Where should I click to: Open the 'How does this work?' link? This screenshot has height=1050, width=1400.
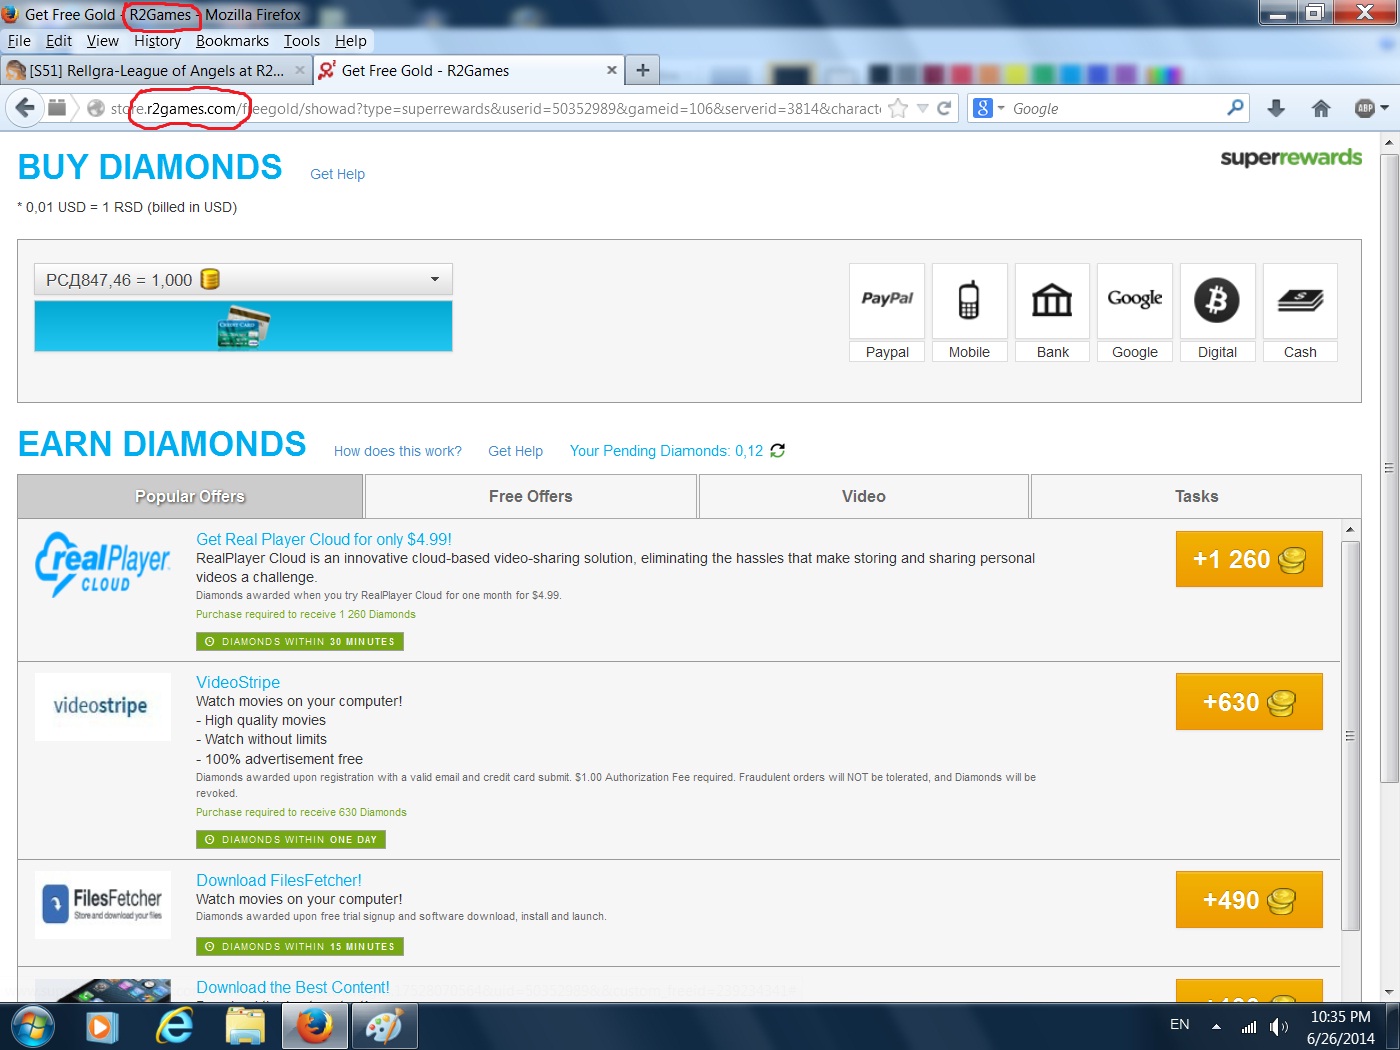click(x=398, y=451)
